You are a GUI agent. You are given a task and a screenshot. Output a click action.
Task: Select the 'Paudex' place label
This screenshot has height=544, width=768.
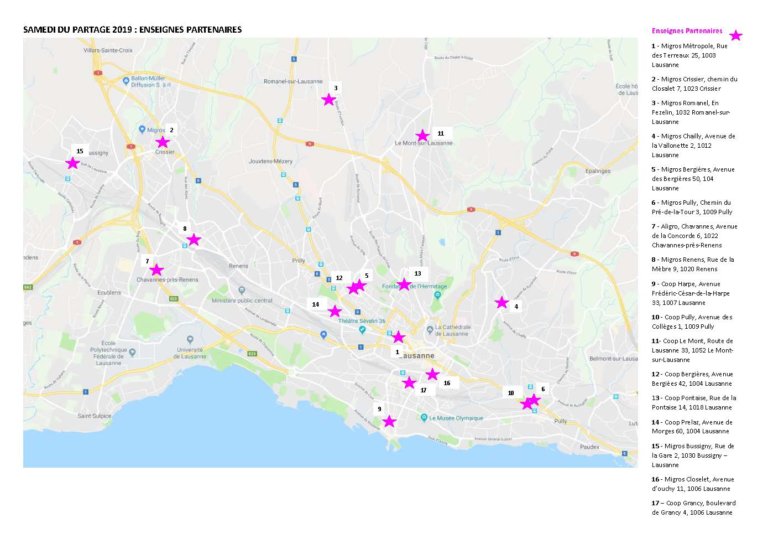click(x=589, y=447)
